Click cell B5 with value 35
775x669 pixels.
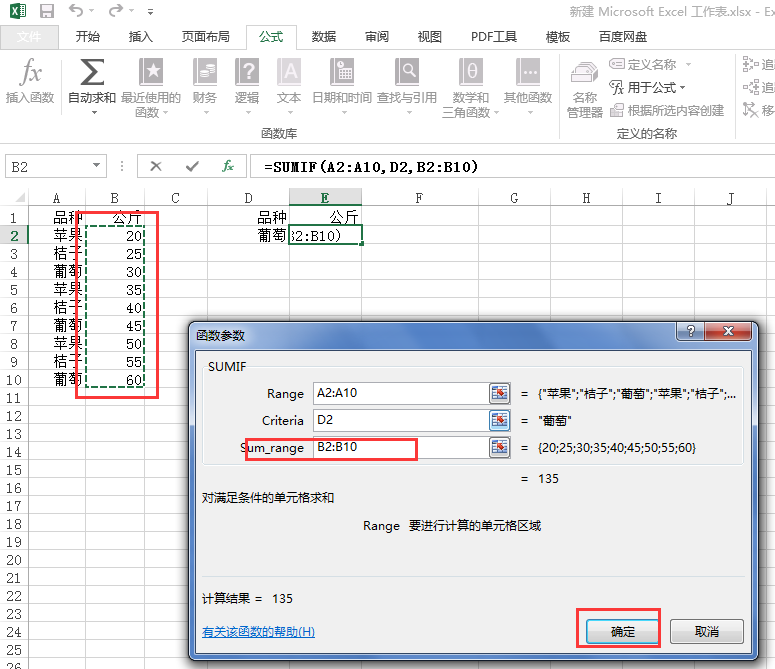coord(115,290)
